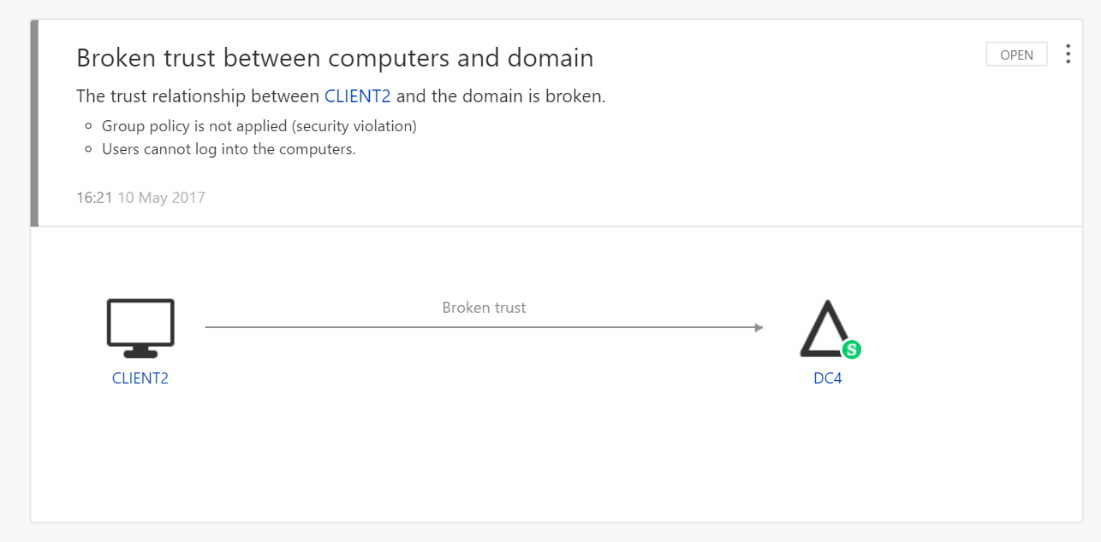Image resolution: width=1101 pixels, height=542 pixels.
Task: Click the CLIENT2 label under the monitor
Action: (140, 378)
